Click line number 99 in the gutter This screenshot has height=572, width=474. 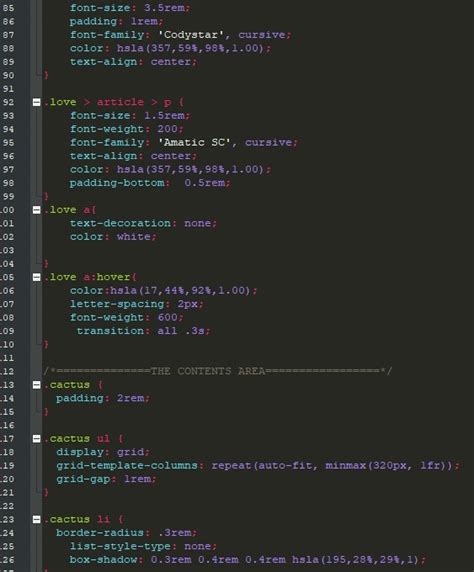pos(8,196)
